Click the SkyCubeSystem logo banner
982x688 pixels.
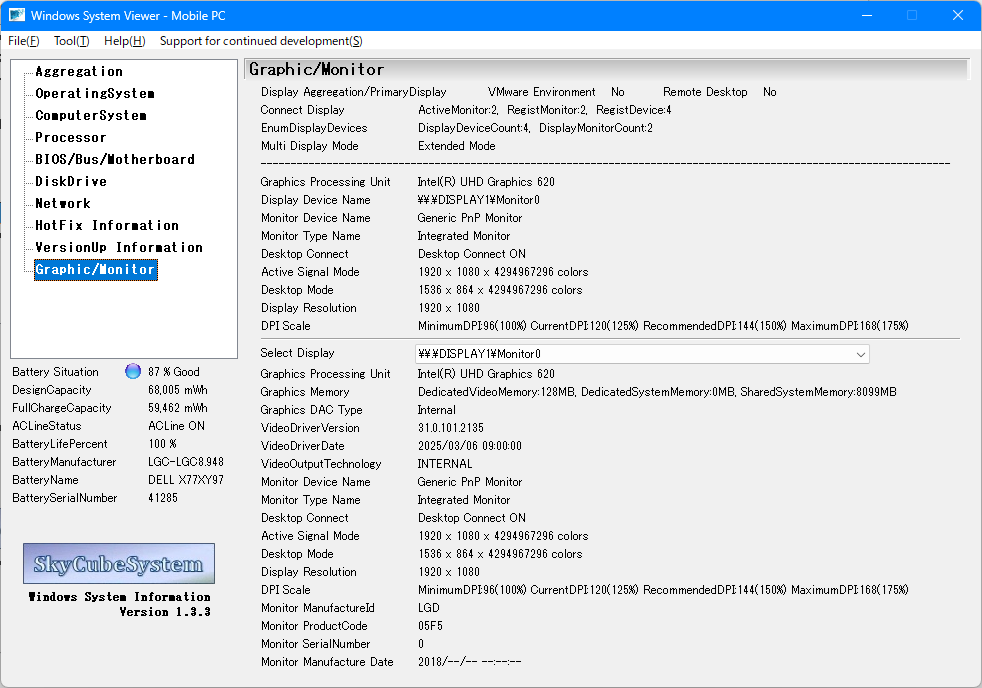coord(119,564)
